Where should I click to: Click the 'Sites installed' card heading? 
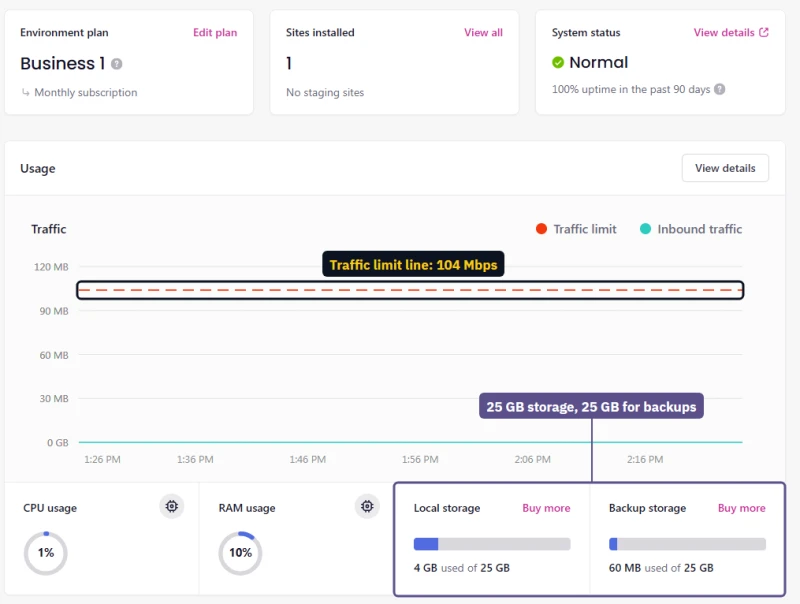[320, 32]
